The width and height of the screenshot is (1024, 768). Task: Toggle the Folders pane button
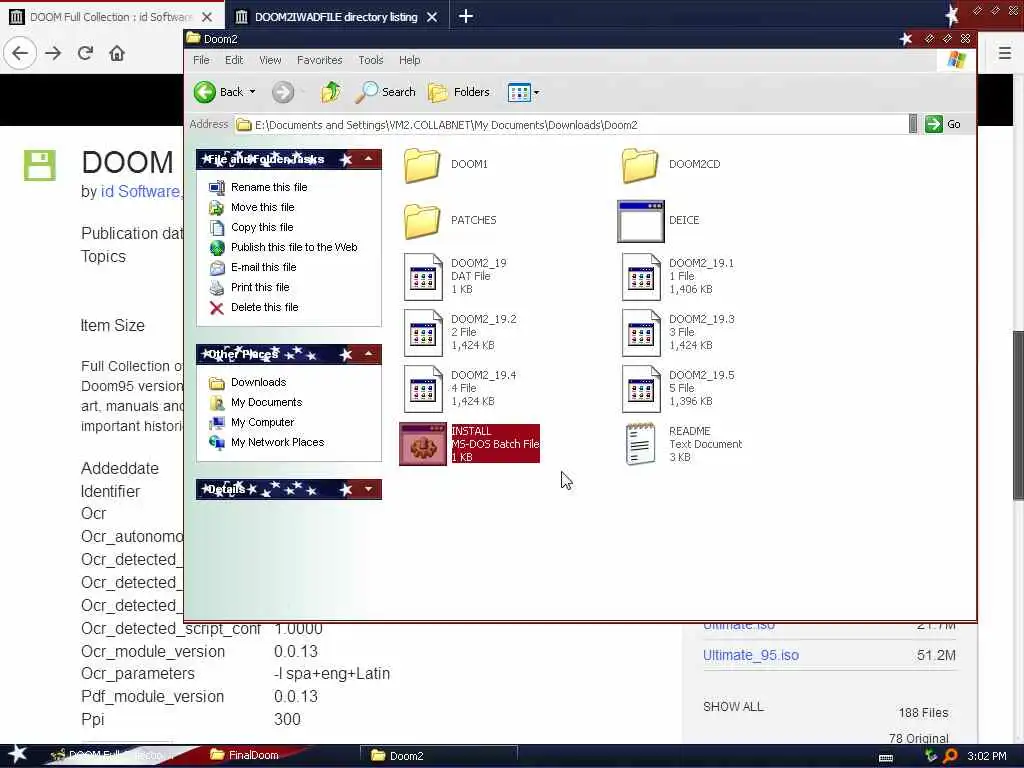point(459,92)
